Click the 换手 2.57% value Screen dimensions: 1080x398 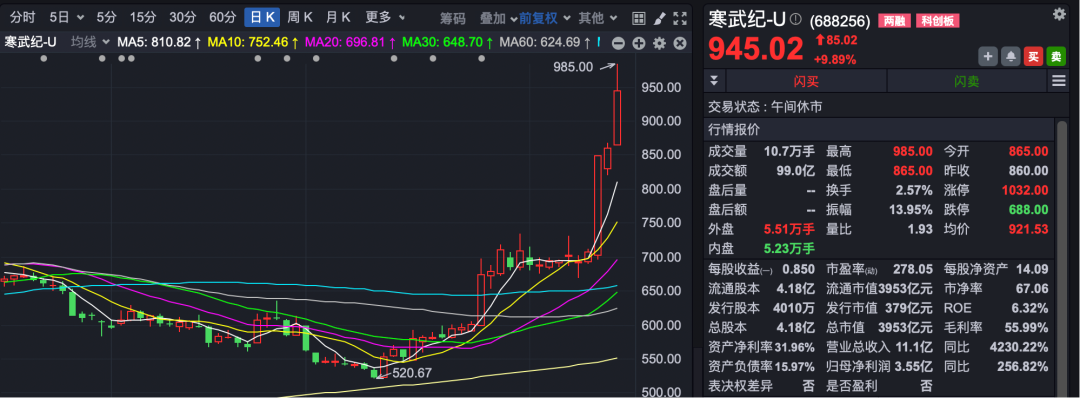(x=915, y=190)
